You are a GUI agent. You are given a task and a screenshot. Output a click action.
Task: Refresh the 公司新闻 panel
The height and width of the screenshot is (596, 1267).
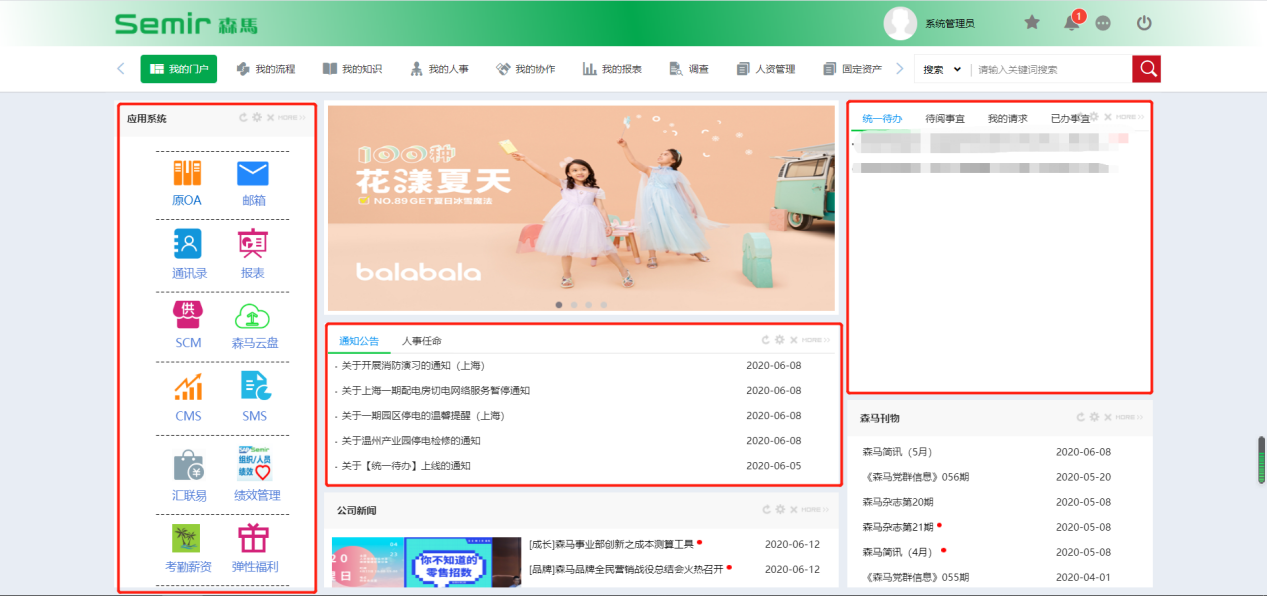(766, 509)
